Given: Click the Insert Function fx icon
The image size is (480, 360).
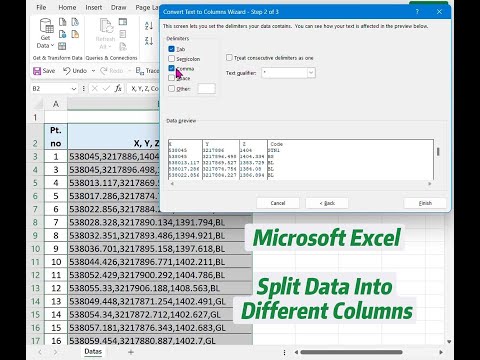Looking at the screenshot, I should point(118,89).
